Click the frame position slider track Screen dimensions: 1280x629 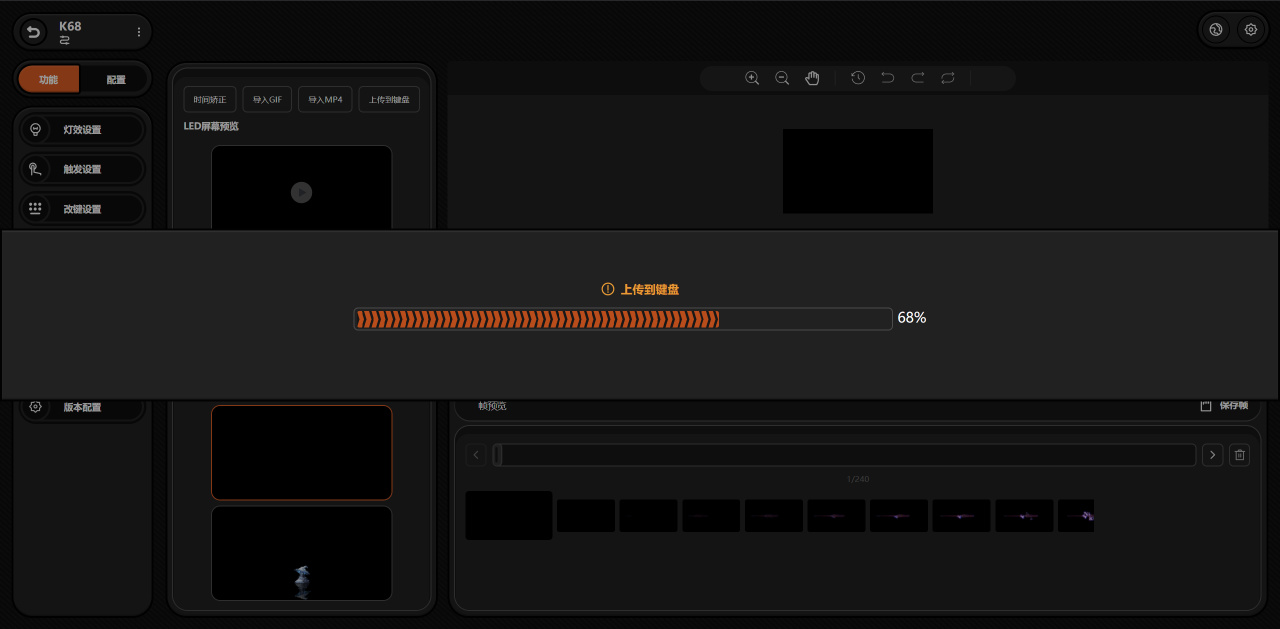(x=844, y=455)
